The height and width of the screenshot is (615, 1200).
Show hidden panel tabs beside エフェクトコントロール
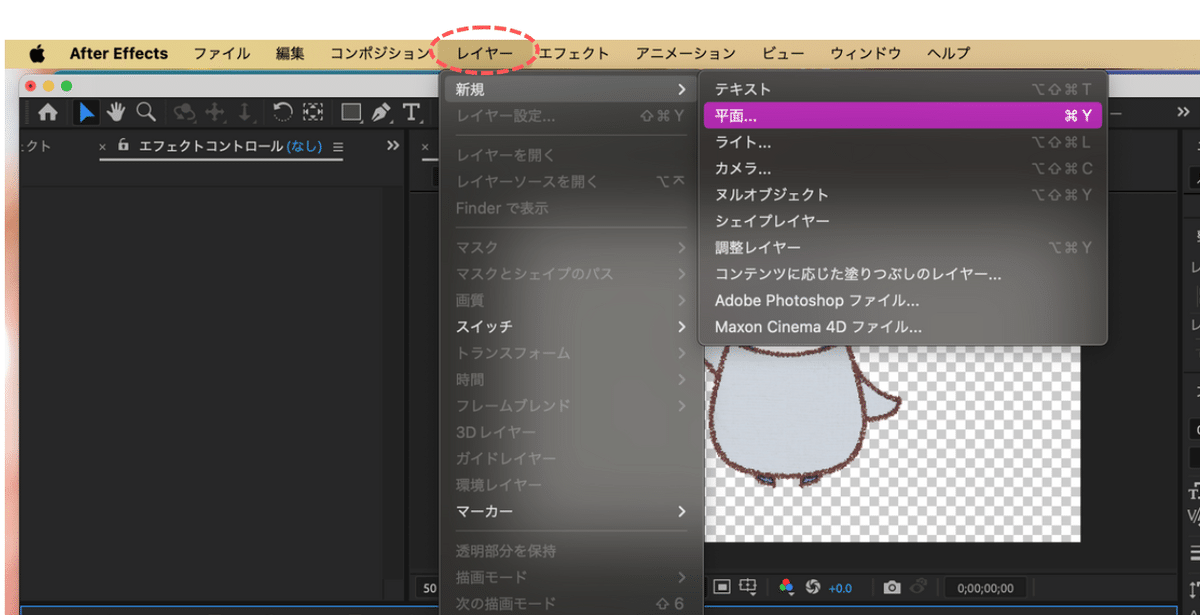click(x=392, y=146)
